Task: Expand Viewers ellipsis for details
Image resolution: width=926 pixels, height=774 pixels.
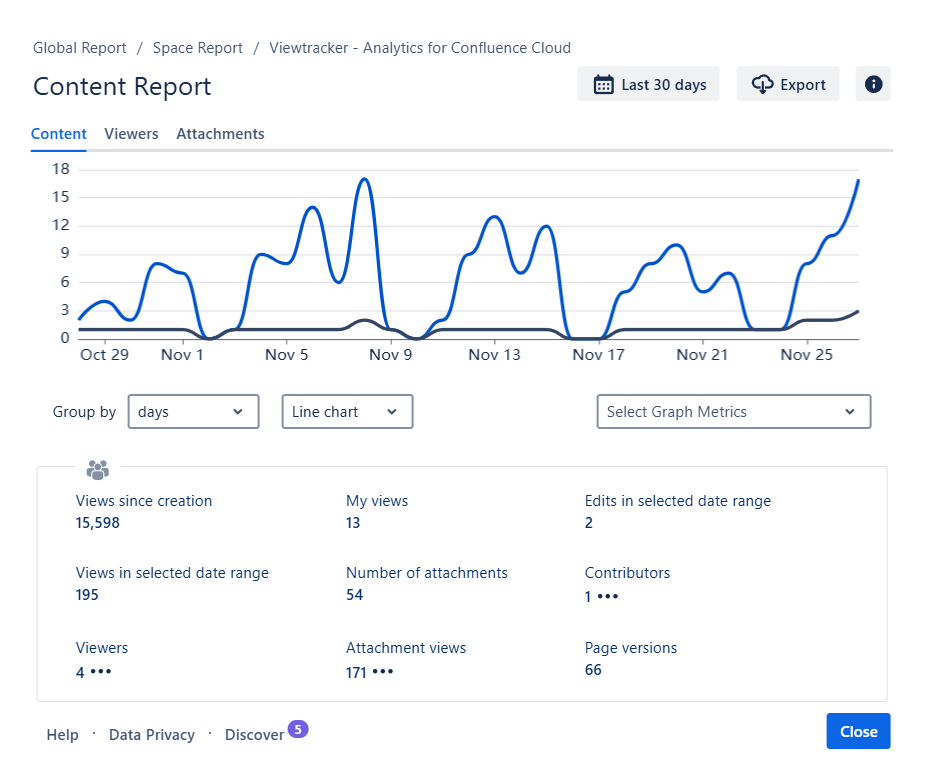Action: 101,672
